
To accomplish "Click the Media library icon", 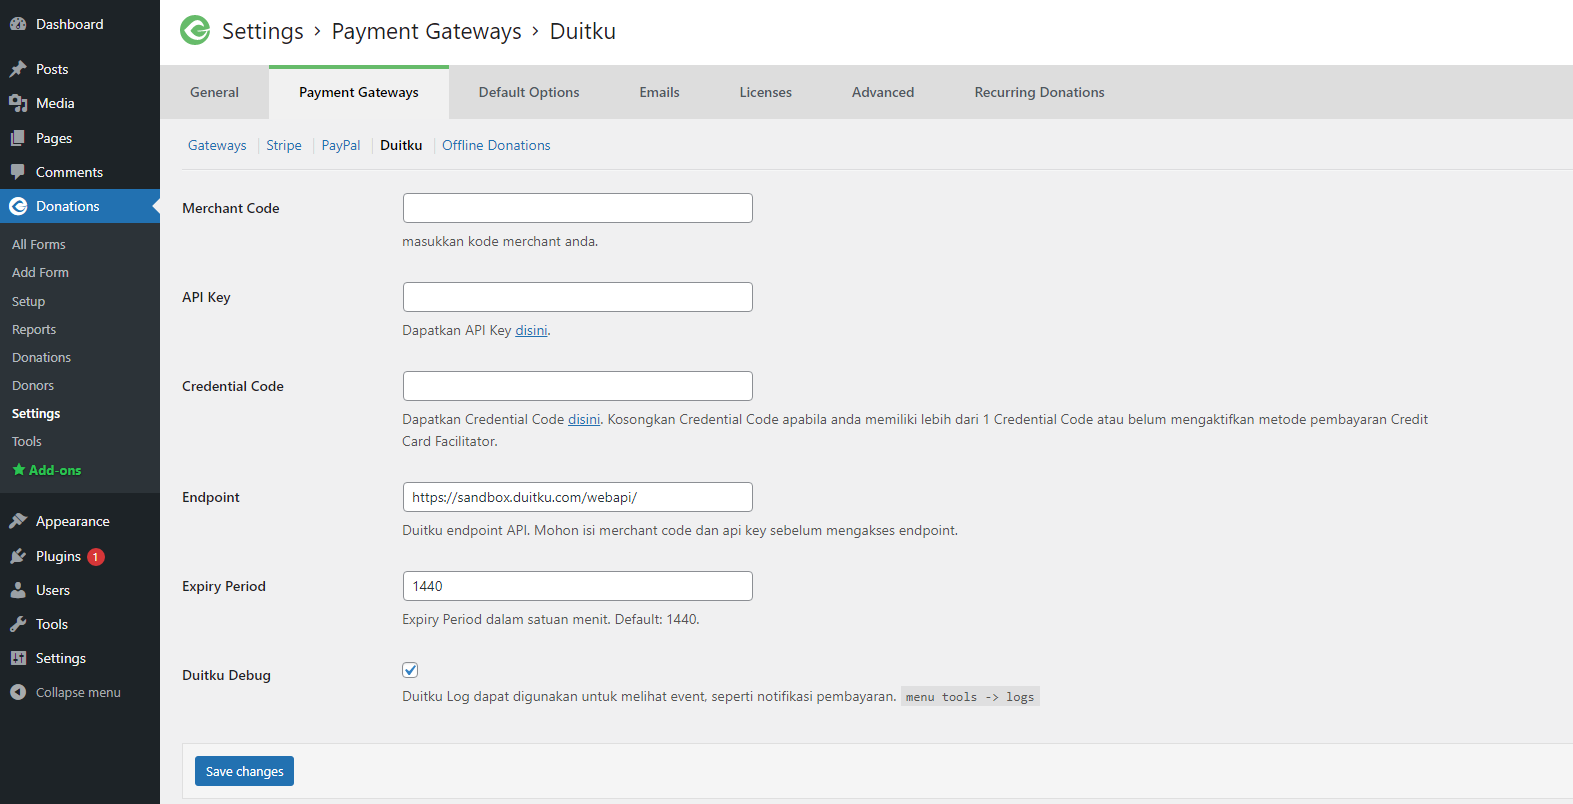I will tap(18, 103).
